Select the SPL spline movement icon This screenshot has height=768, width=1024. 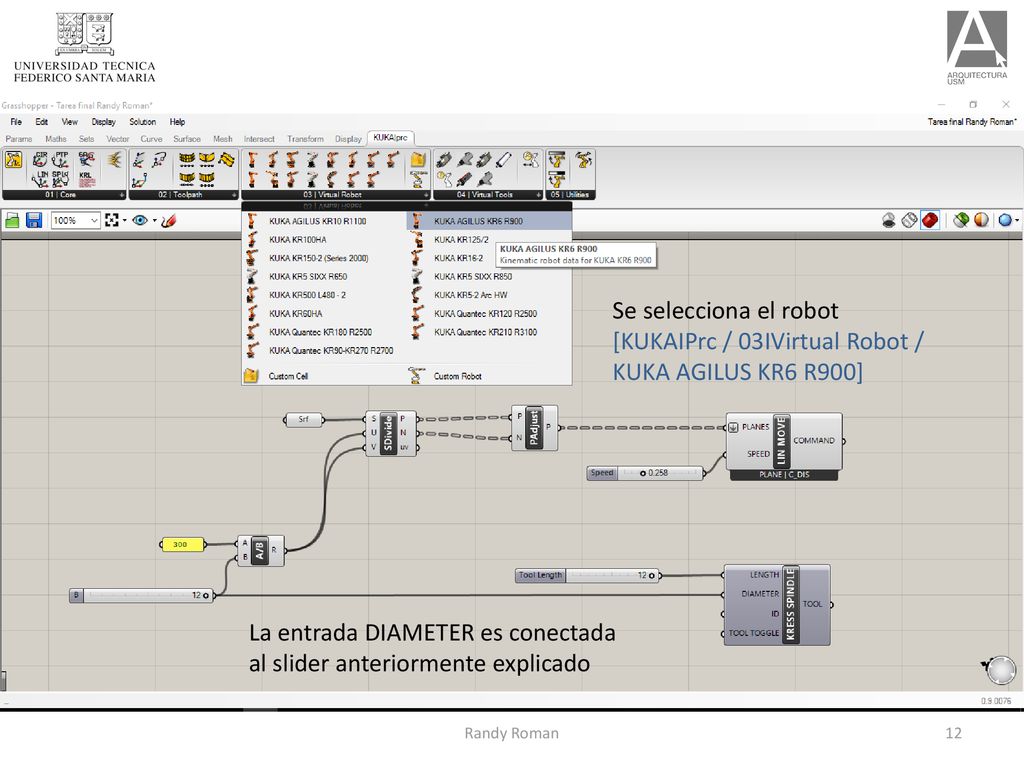[x=61, y=178]
